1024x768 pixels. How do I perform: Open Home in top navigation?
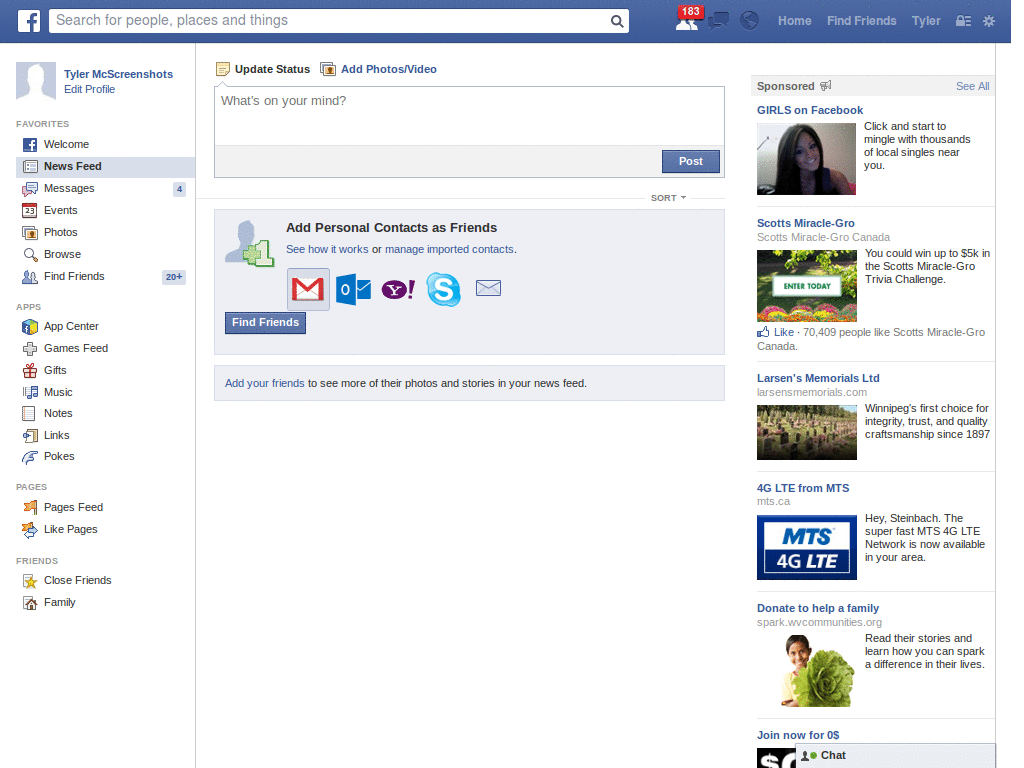[x=794, y=21]
